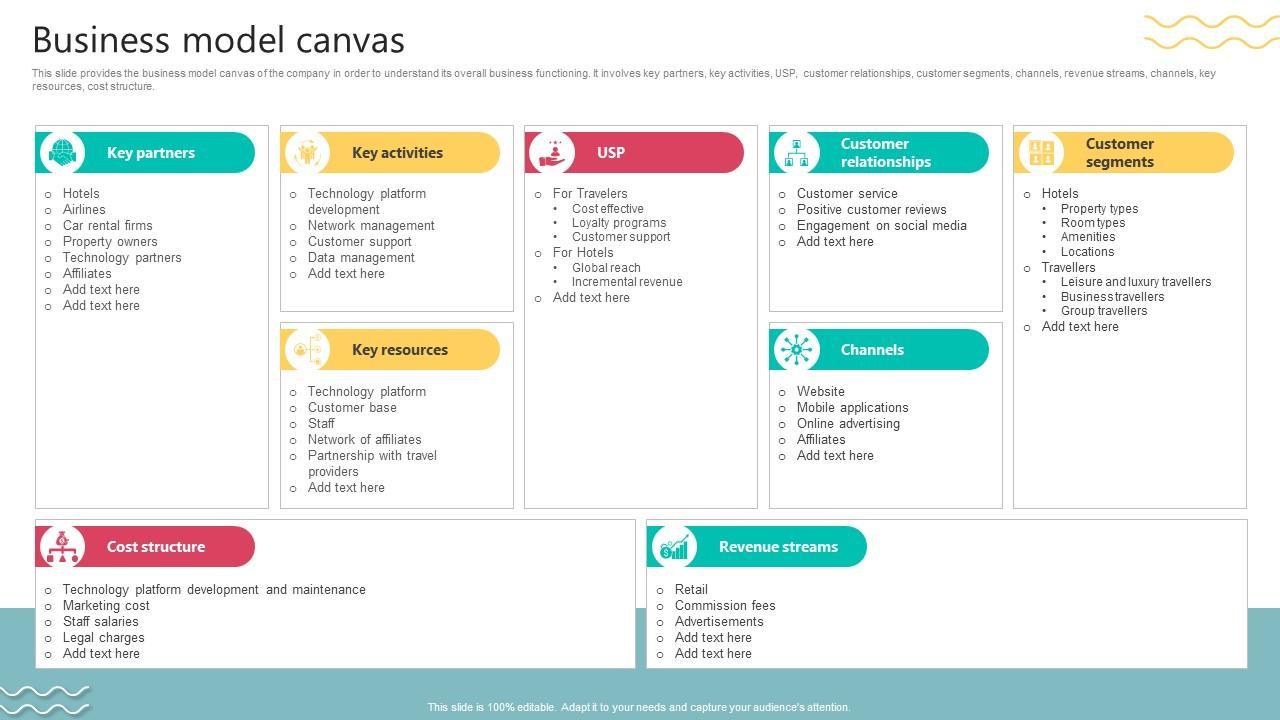Screen dimensions: 1280x720
Task: Select 'Mobile applications' bullet text
Action: pos(853,408)
